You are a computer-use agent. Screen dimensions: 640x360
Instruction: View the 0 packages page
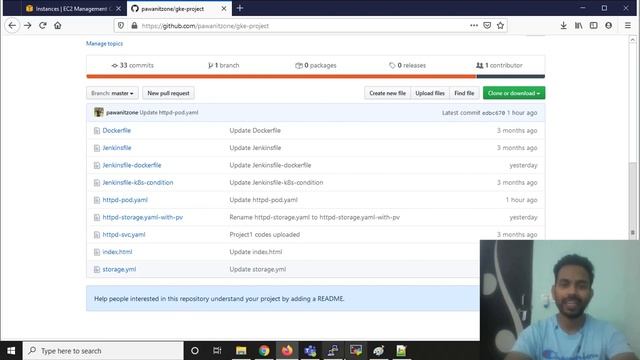(x=316, y=65)
